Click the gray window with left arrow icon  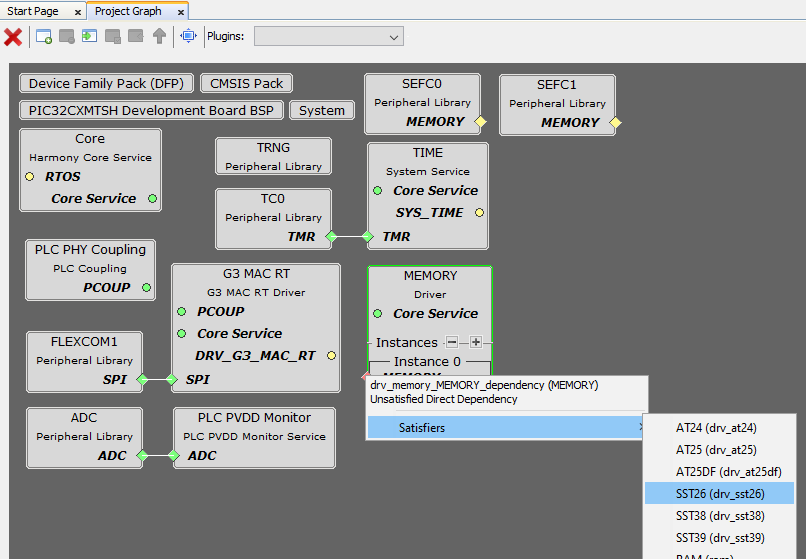click(136, 37)
